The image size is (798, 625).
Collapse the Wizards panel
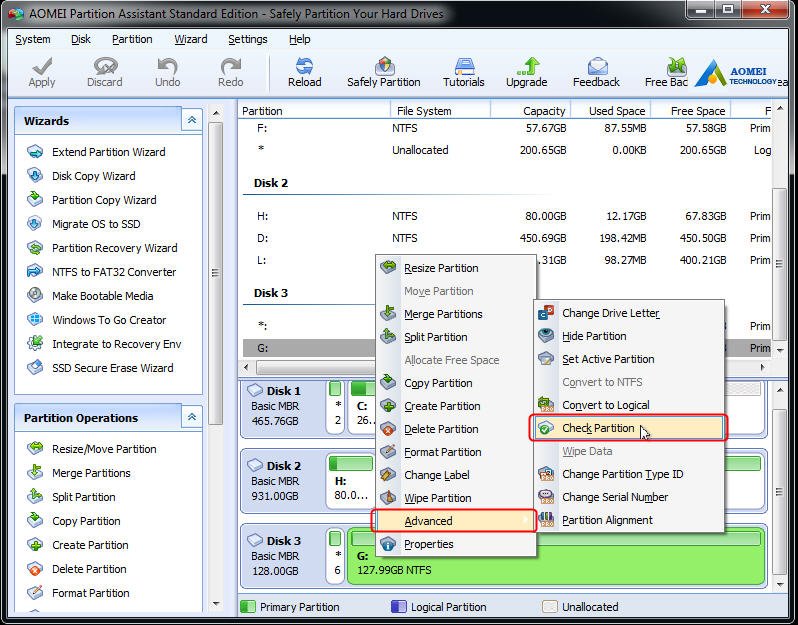click(x=192, y=121)
